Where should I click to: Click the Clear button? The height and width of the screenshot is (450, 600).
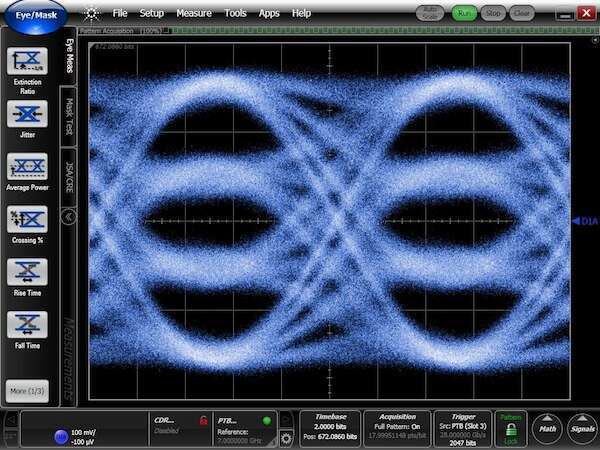521,14
